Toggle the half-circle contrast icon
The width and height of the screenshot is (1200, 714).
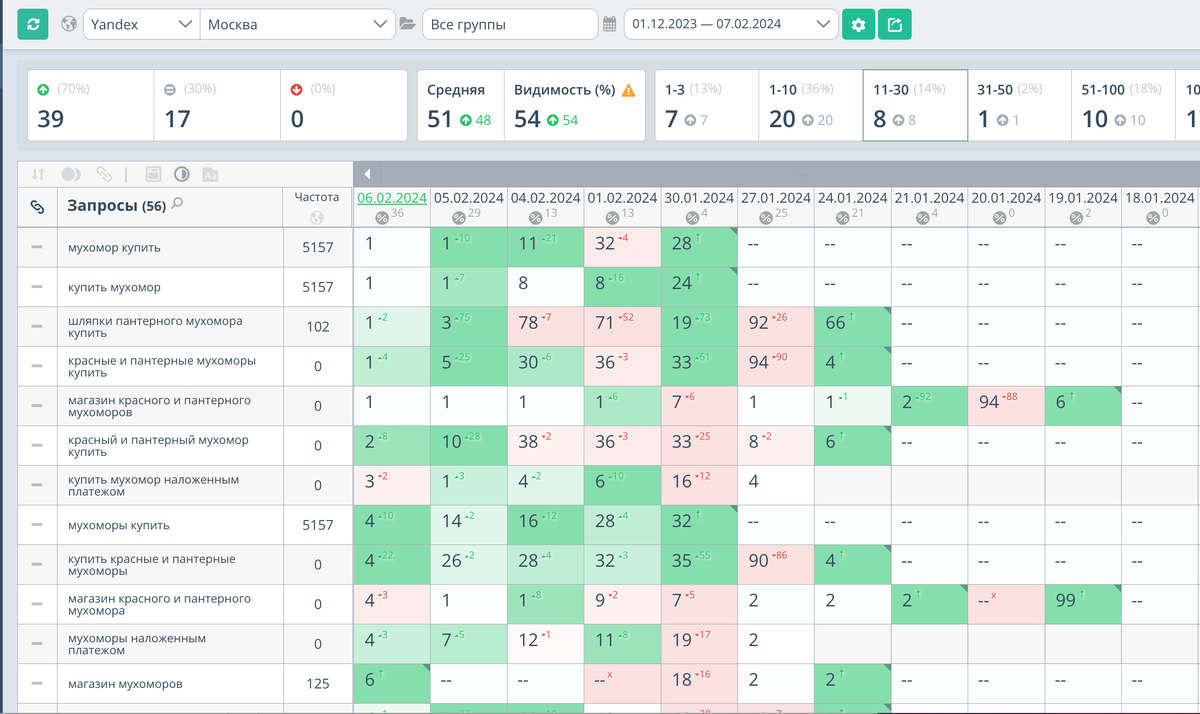click(x=182, y=173)
